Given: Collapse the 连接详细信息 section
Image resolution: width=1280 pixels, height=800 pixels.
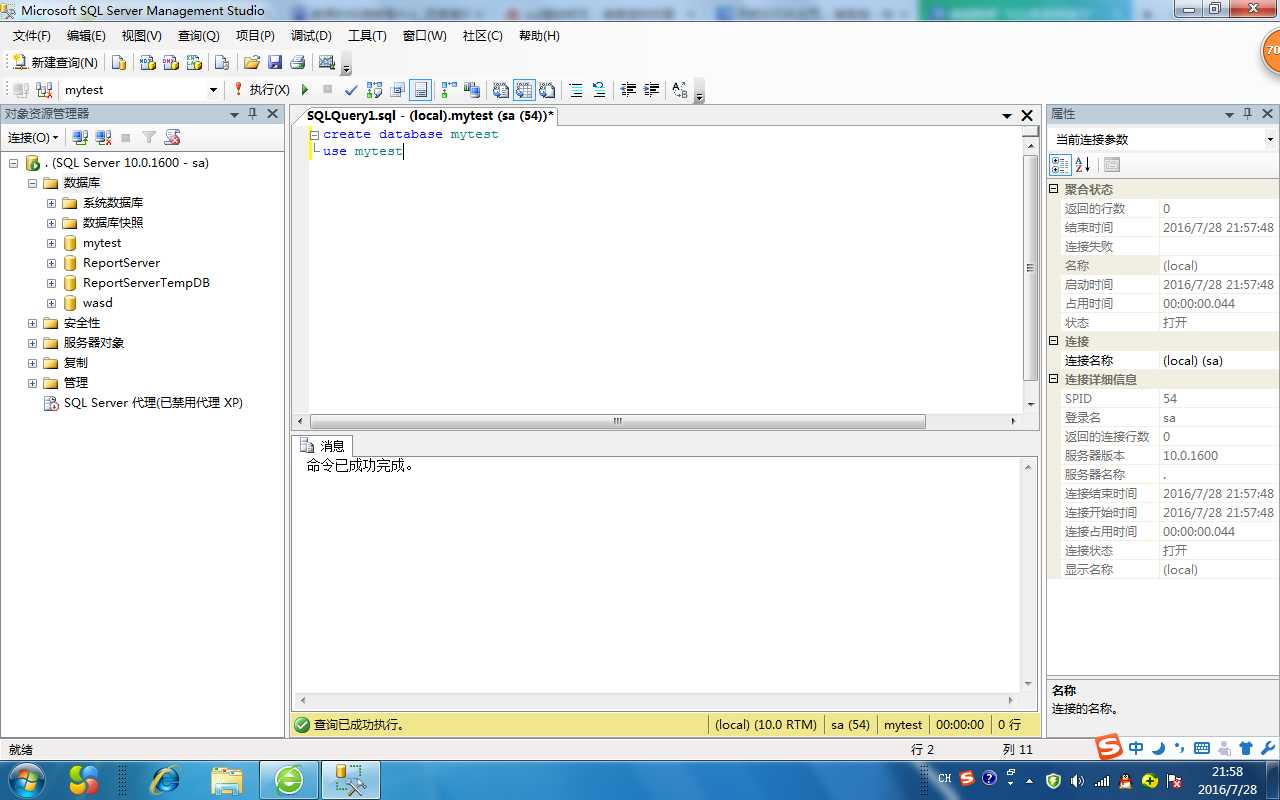Looking at the screenshot, I should (x=1054, y=379).
